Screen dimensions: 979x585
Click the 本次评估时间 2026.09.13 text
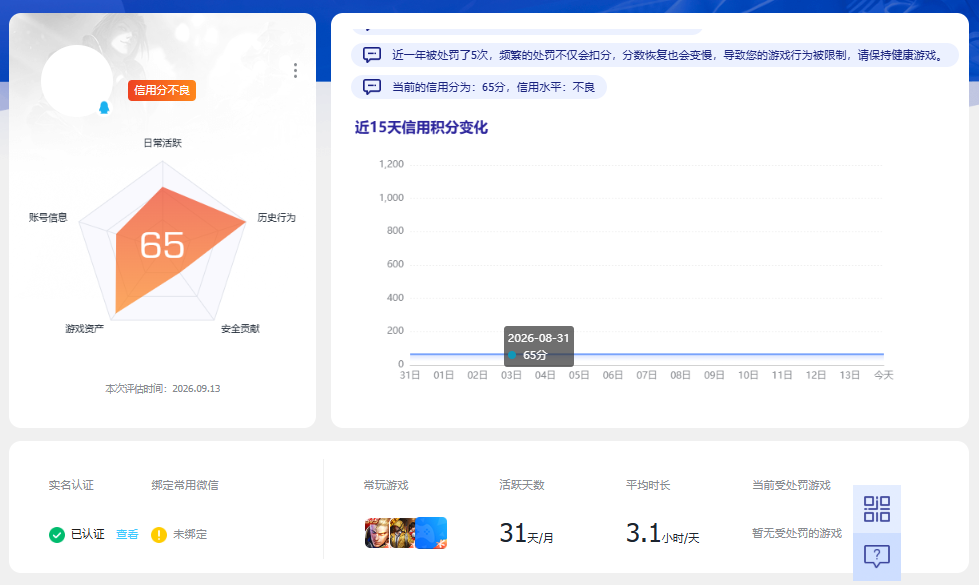coord(162,388)
